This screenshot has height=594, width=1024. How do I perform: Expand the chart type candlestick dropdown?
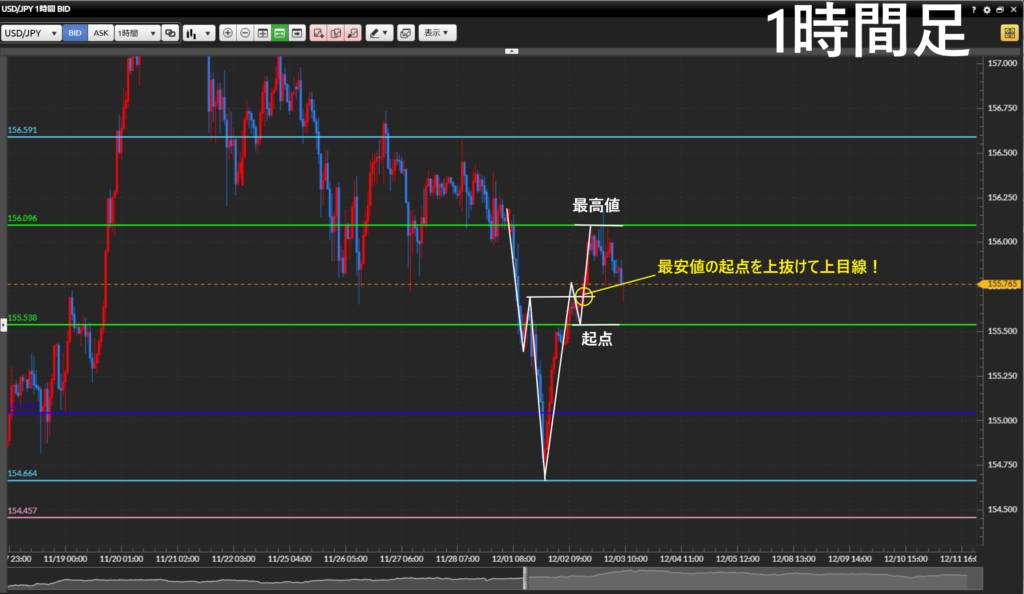[x=198, y=33]
